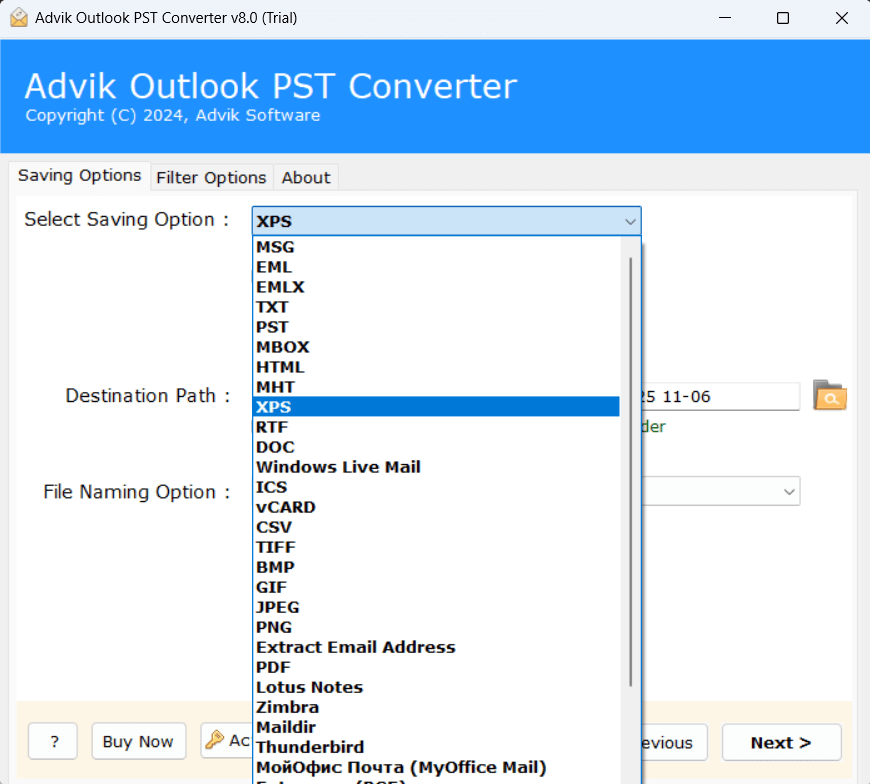Click the key icon on the Activate button
The height and width of the screenshot is (784, 870).
point(214,740)
